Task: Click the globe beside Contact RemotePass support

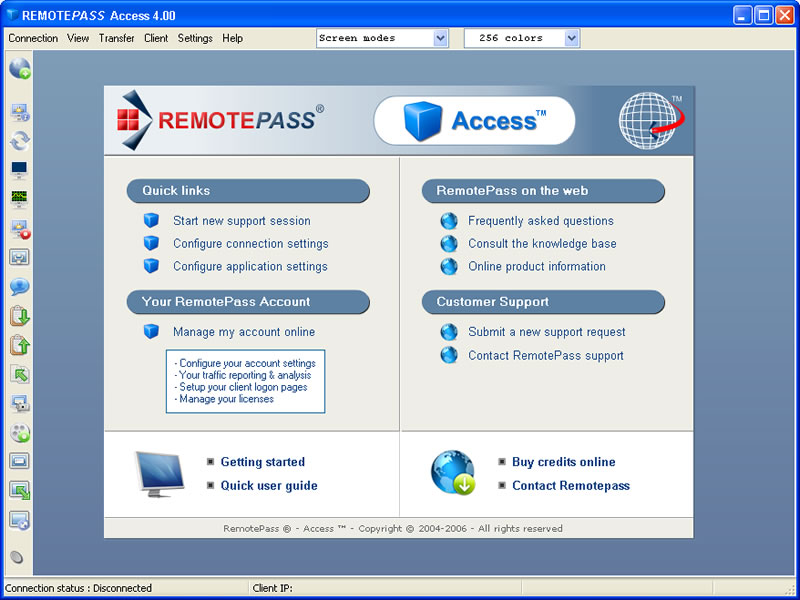Action: (449, 355)
